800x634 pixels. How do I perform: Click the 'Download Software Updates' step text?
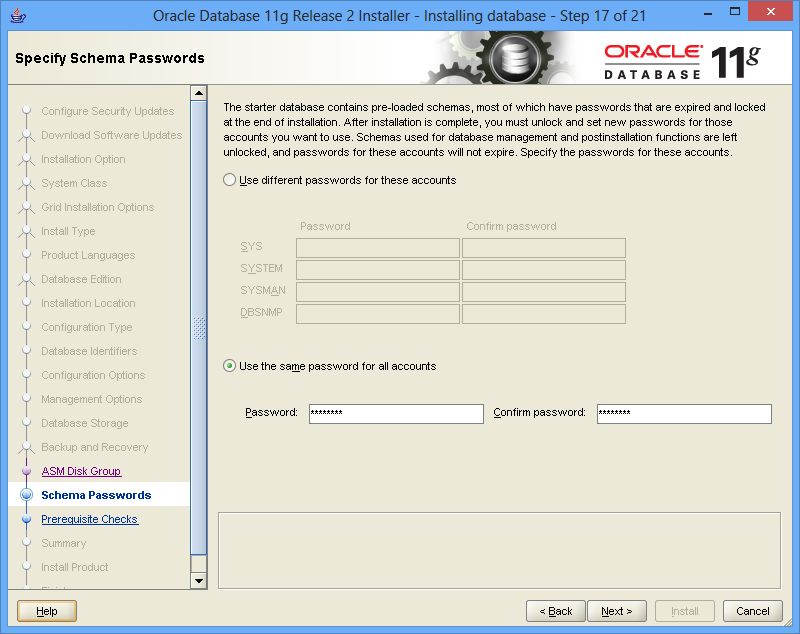pos(112,135)
